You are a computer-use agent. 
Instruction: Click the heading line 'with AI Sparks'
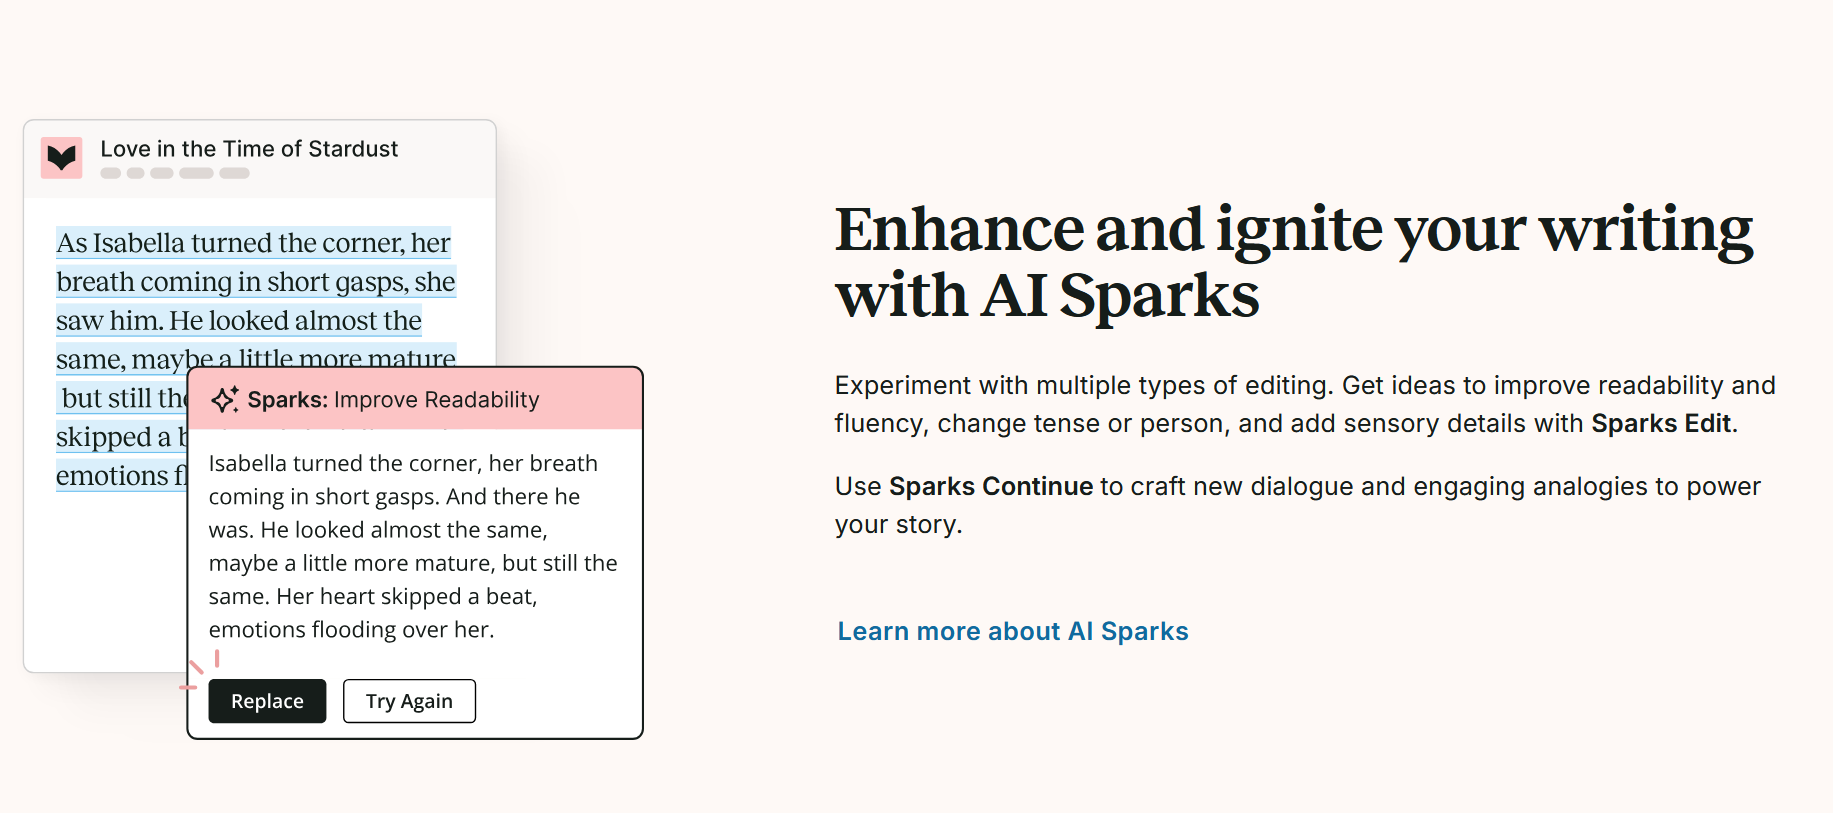click(x=1047, y=296)
